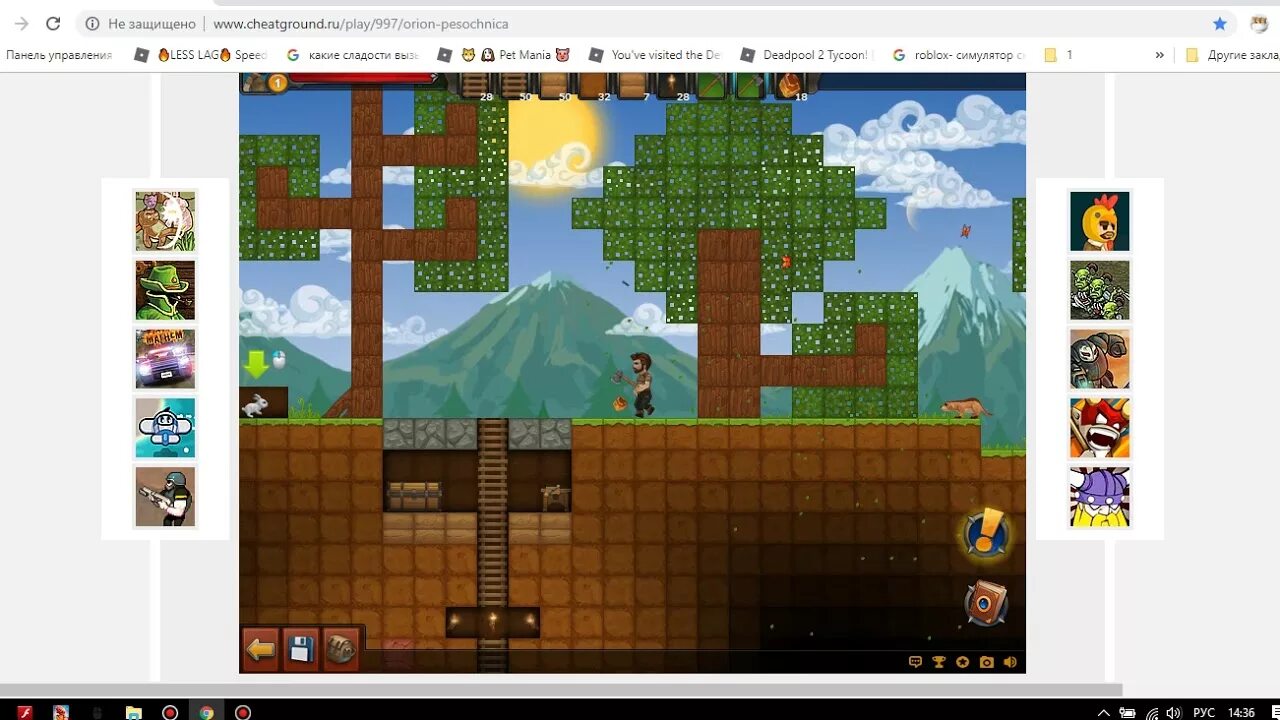Go forward in the browser
The width and height of the screenshot is (1280, 720).
point(20,23)
